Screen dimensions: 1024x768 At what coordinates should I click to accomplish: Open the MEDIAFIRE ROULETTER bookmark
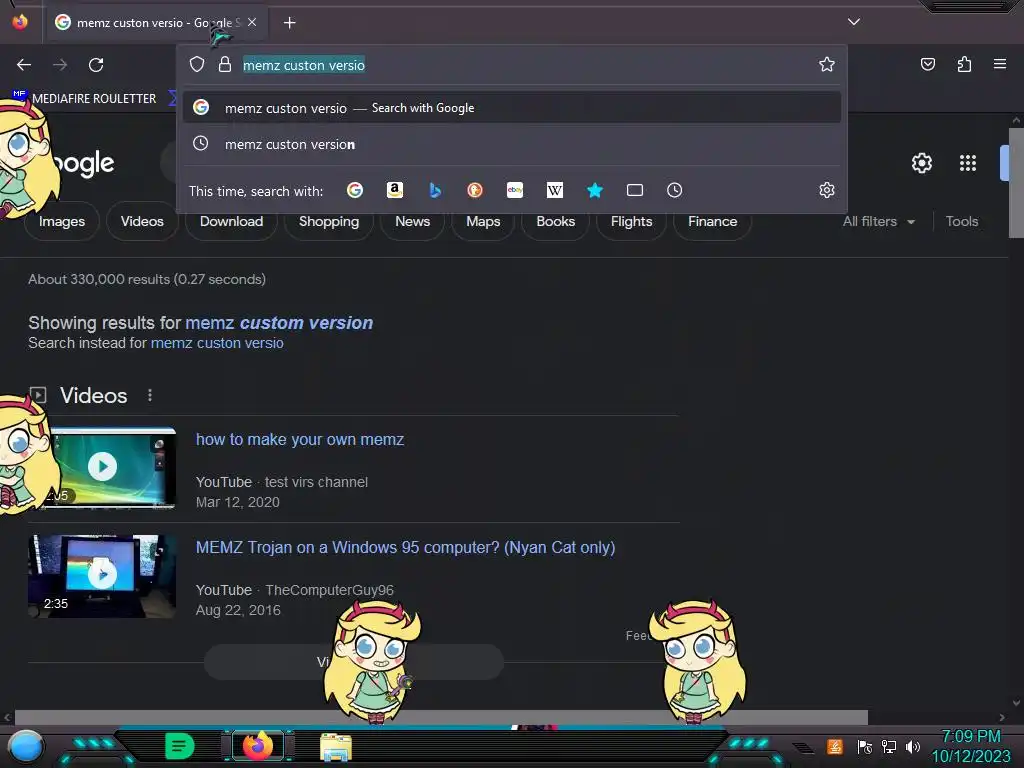(85, 98)
